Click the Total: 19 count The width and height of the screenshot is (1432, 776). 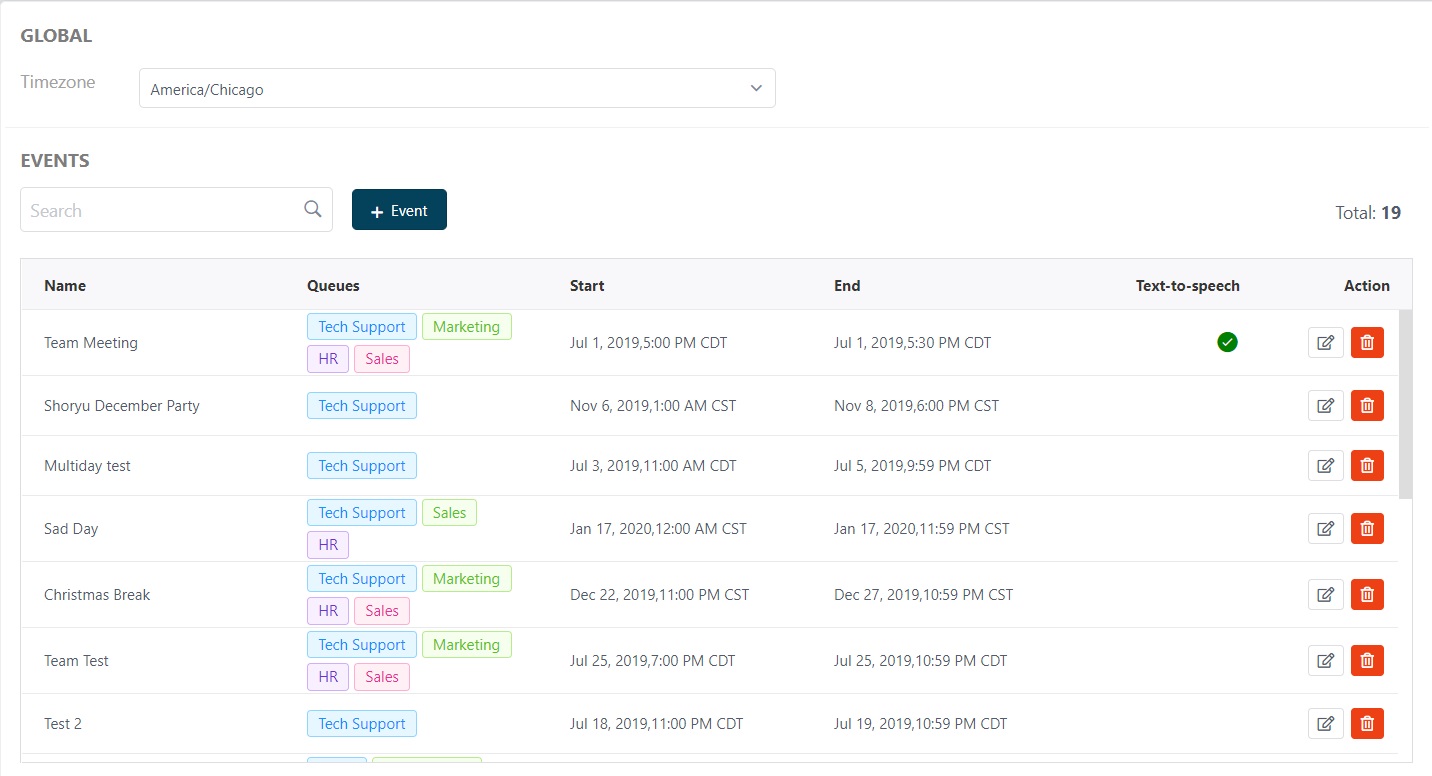pos(1368,213)
